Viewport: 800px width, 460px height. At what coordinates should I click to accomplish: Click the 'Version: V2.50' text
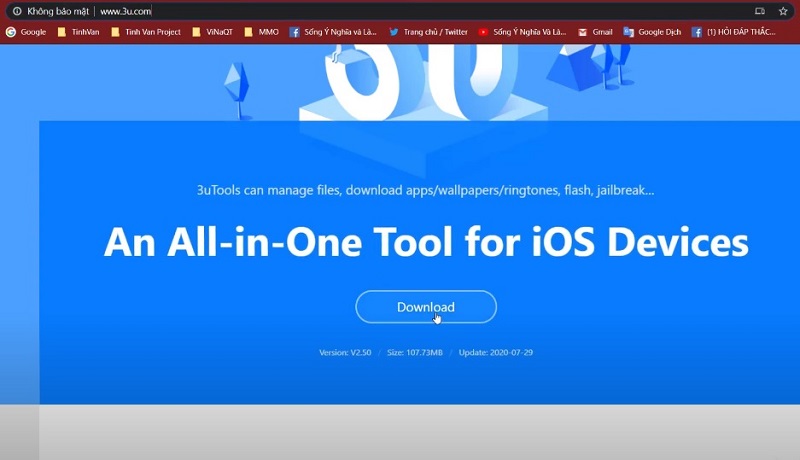(345, 352)
